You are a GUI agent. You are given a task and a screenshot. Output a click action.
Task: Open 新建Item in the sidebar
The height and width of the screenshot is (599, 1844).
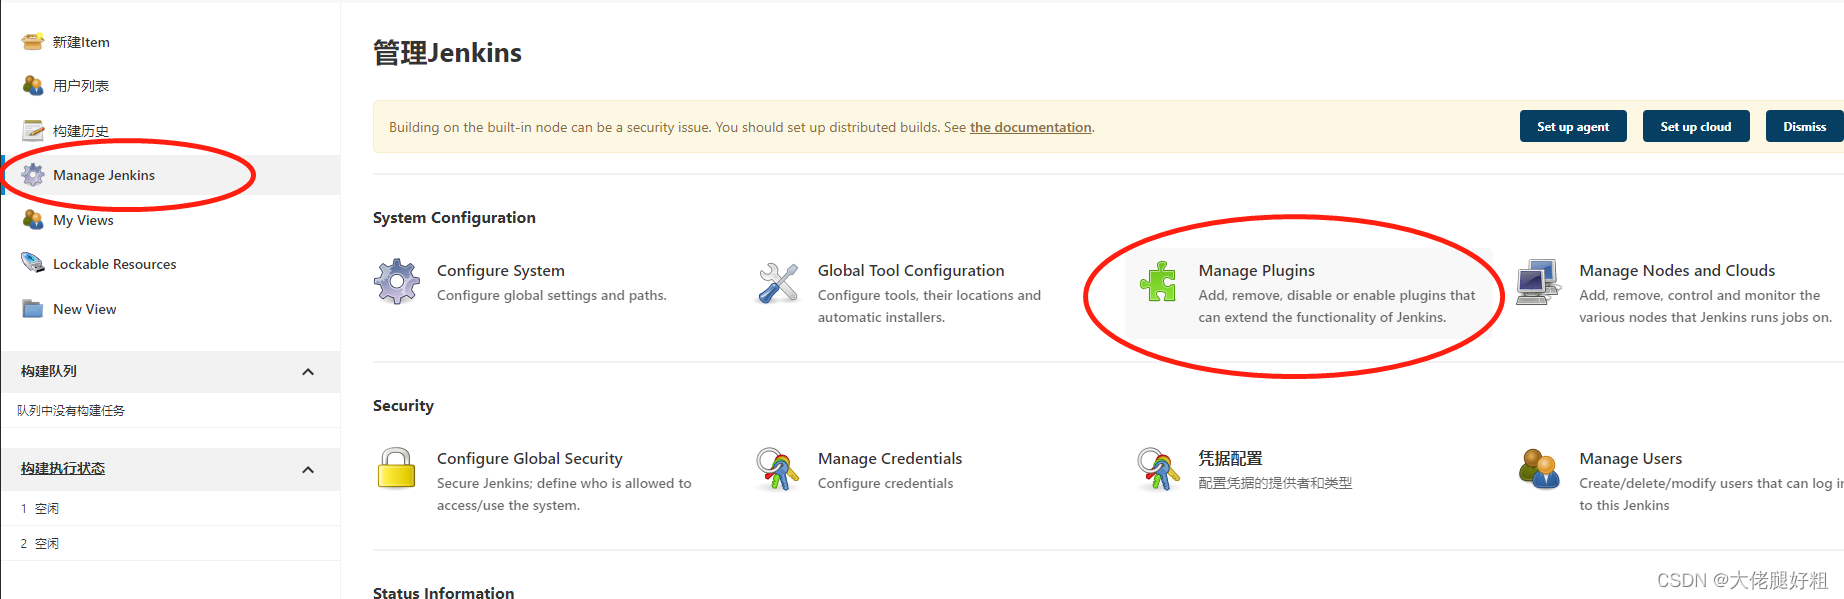(81, 42)
